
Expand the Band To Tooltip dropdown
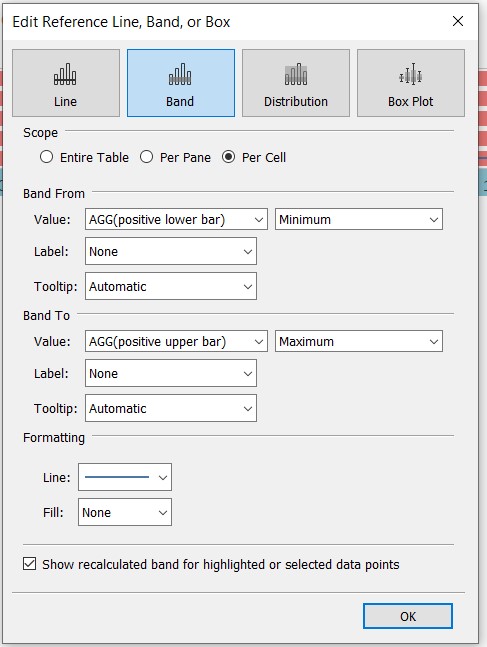(171, 408)
